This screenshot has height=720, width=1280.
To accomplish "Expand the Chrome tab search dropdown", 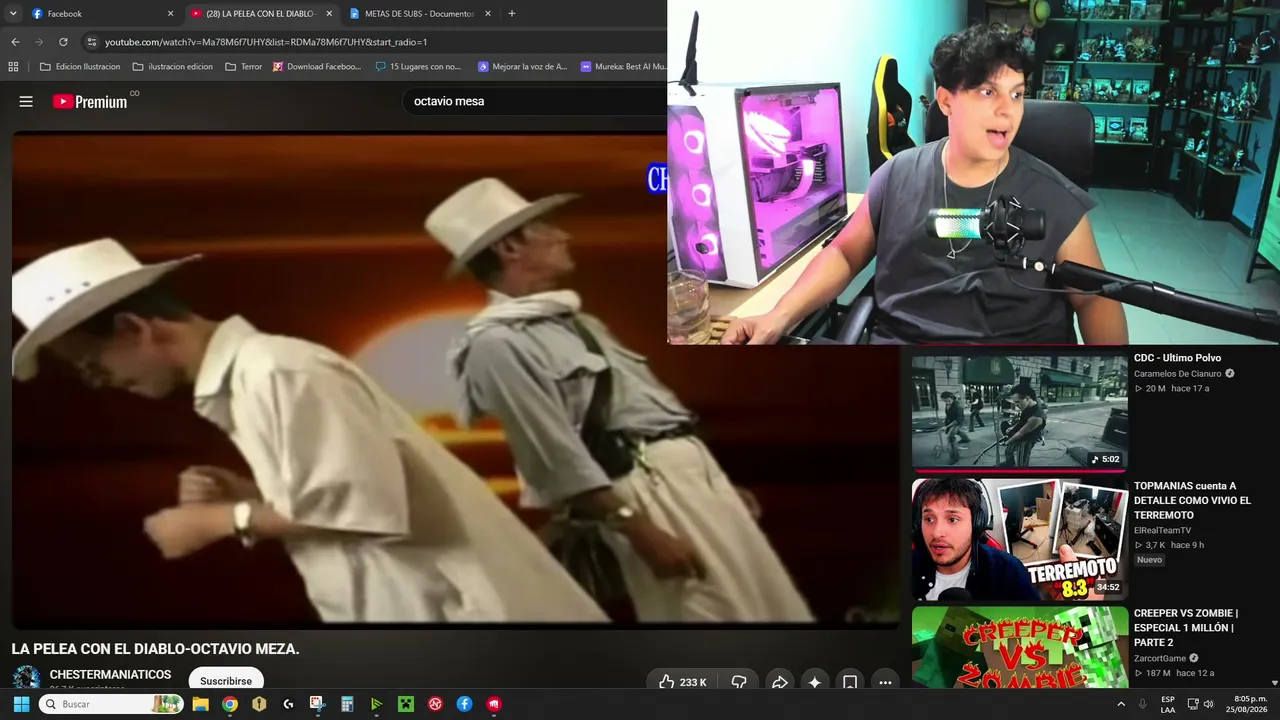I will 13,14.
